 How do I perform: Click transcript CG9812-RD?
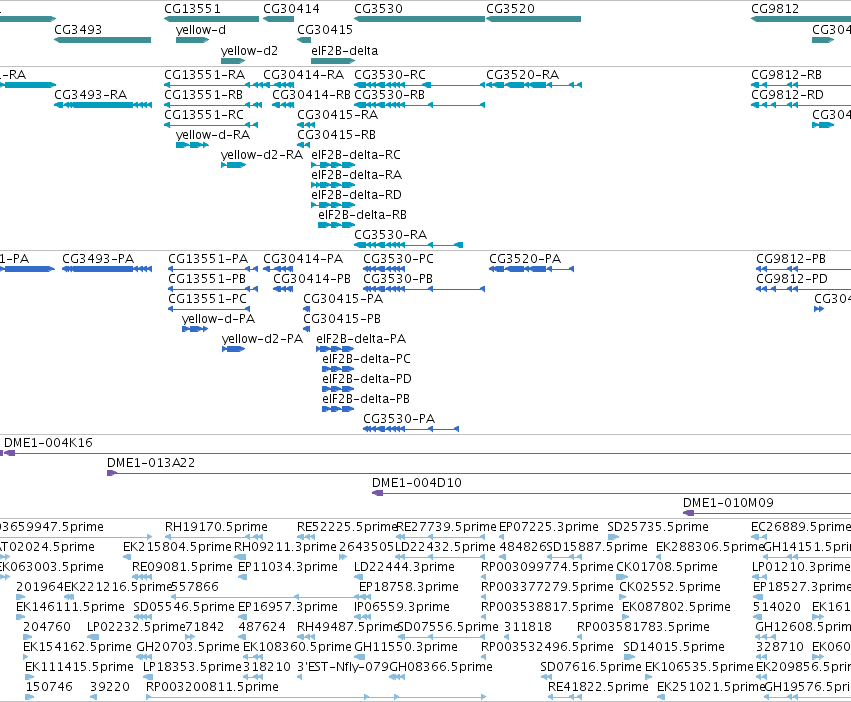(x=788, y=95)
